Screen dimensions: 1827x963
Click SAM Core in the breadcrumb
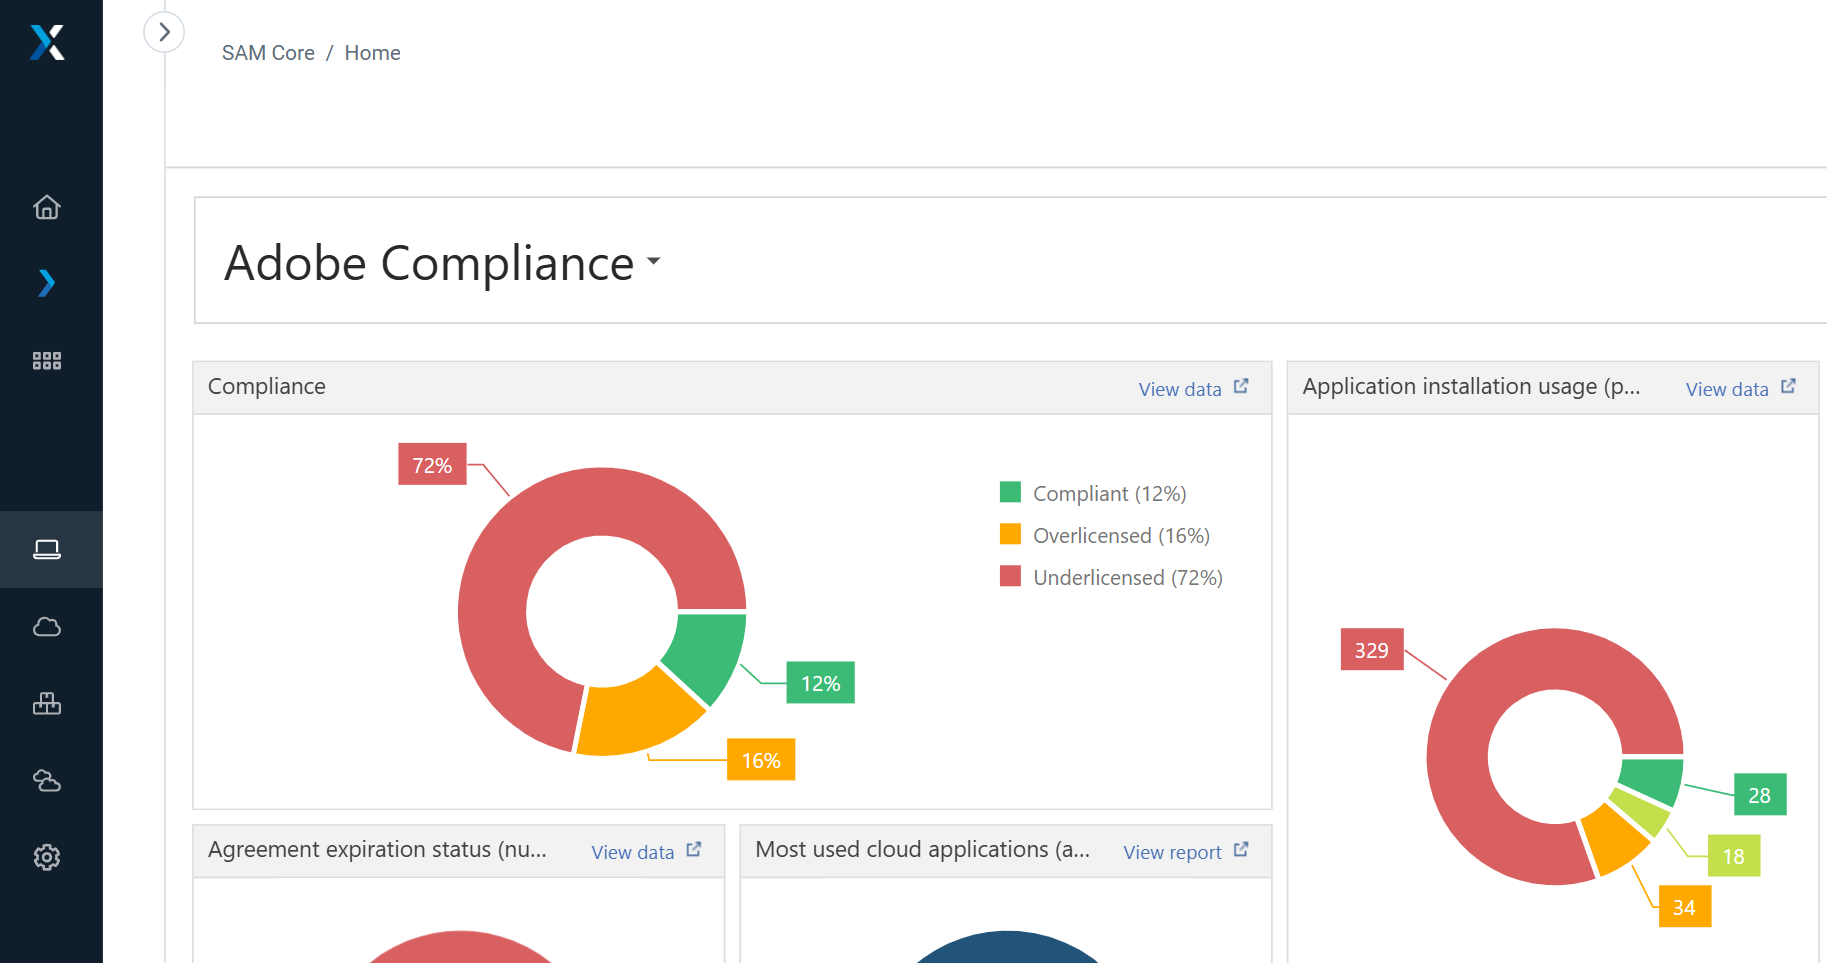tap(268, 53)
